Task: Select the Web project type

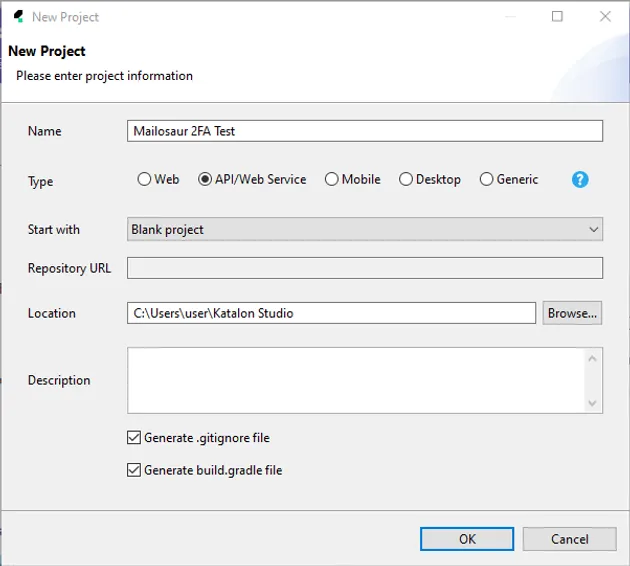Action: pyautogui.click(x=145, y=180)
